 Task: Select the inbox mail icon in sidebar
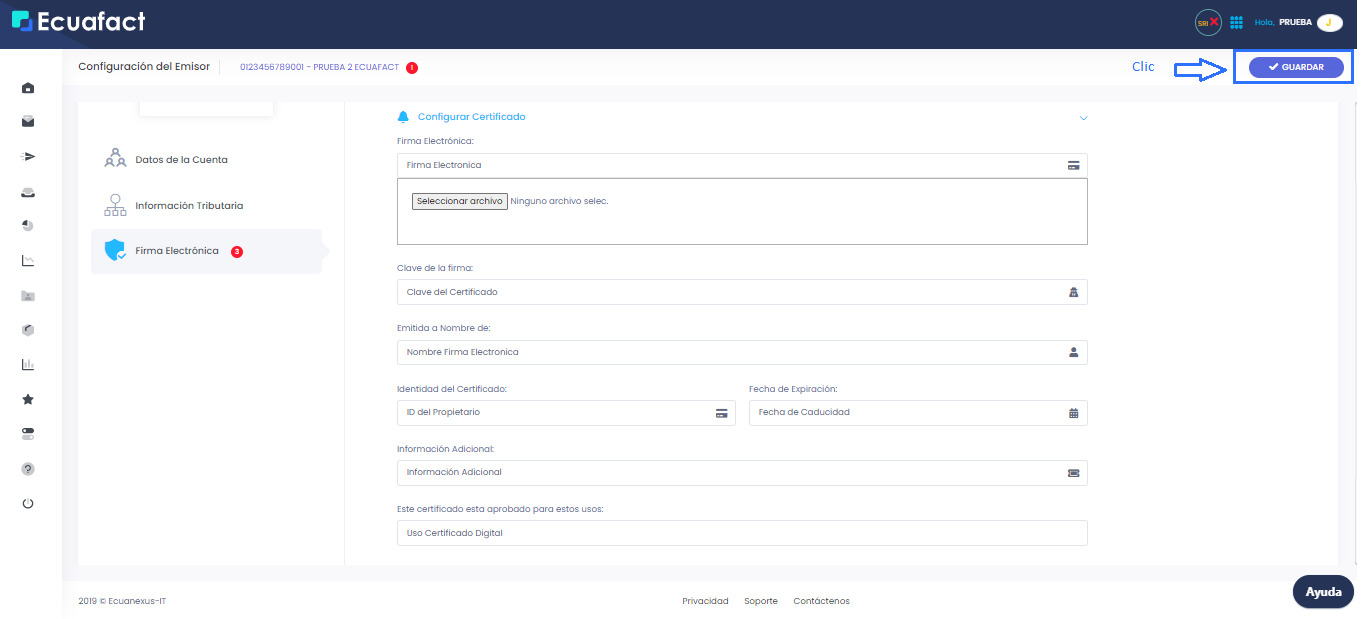(27, 121)
